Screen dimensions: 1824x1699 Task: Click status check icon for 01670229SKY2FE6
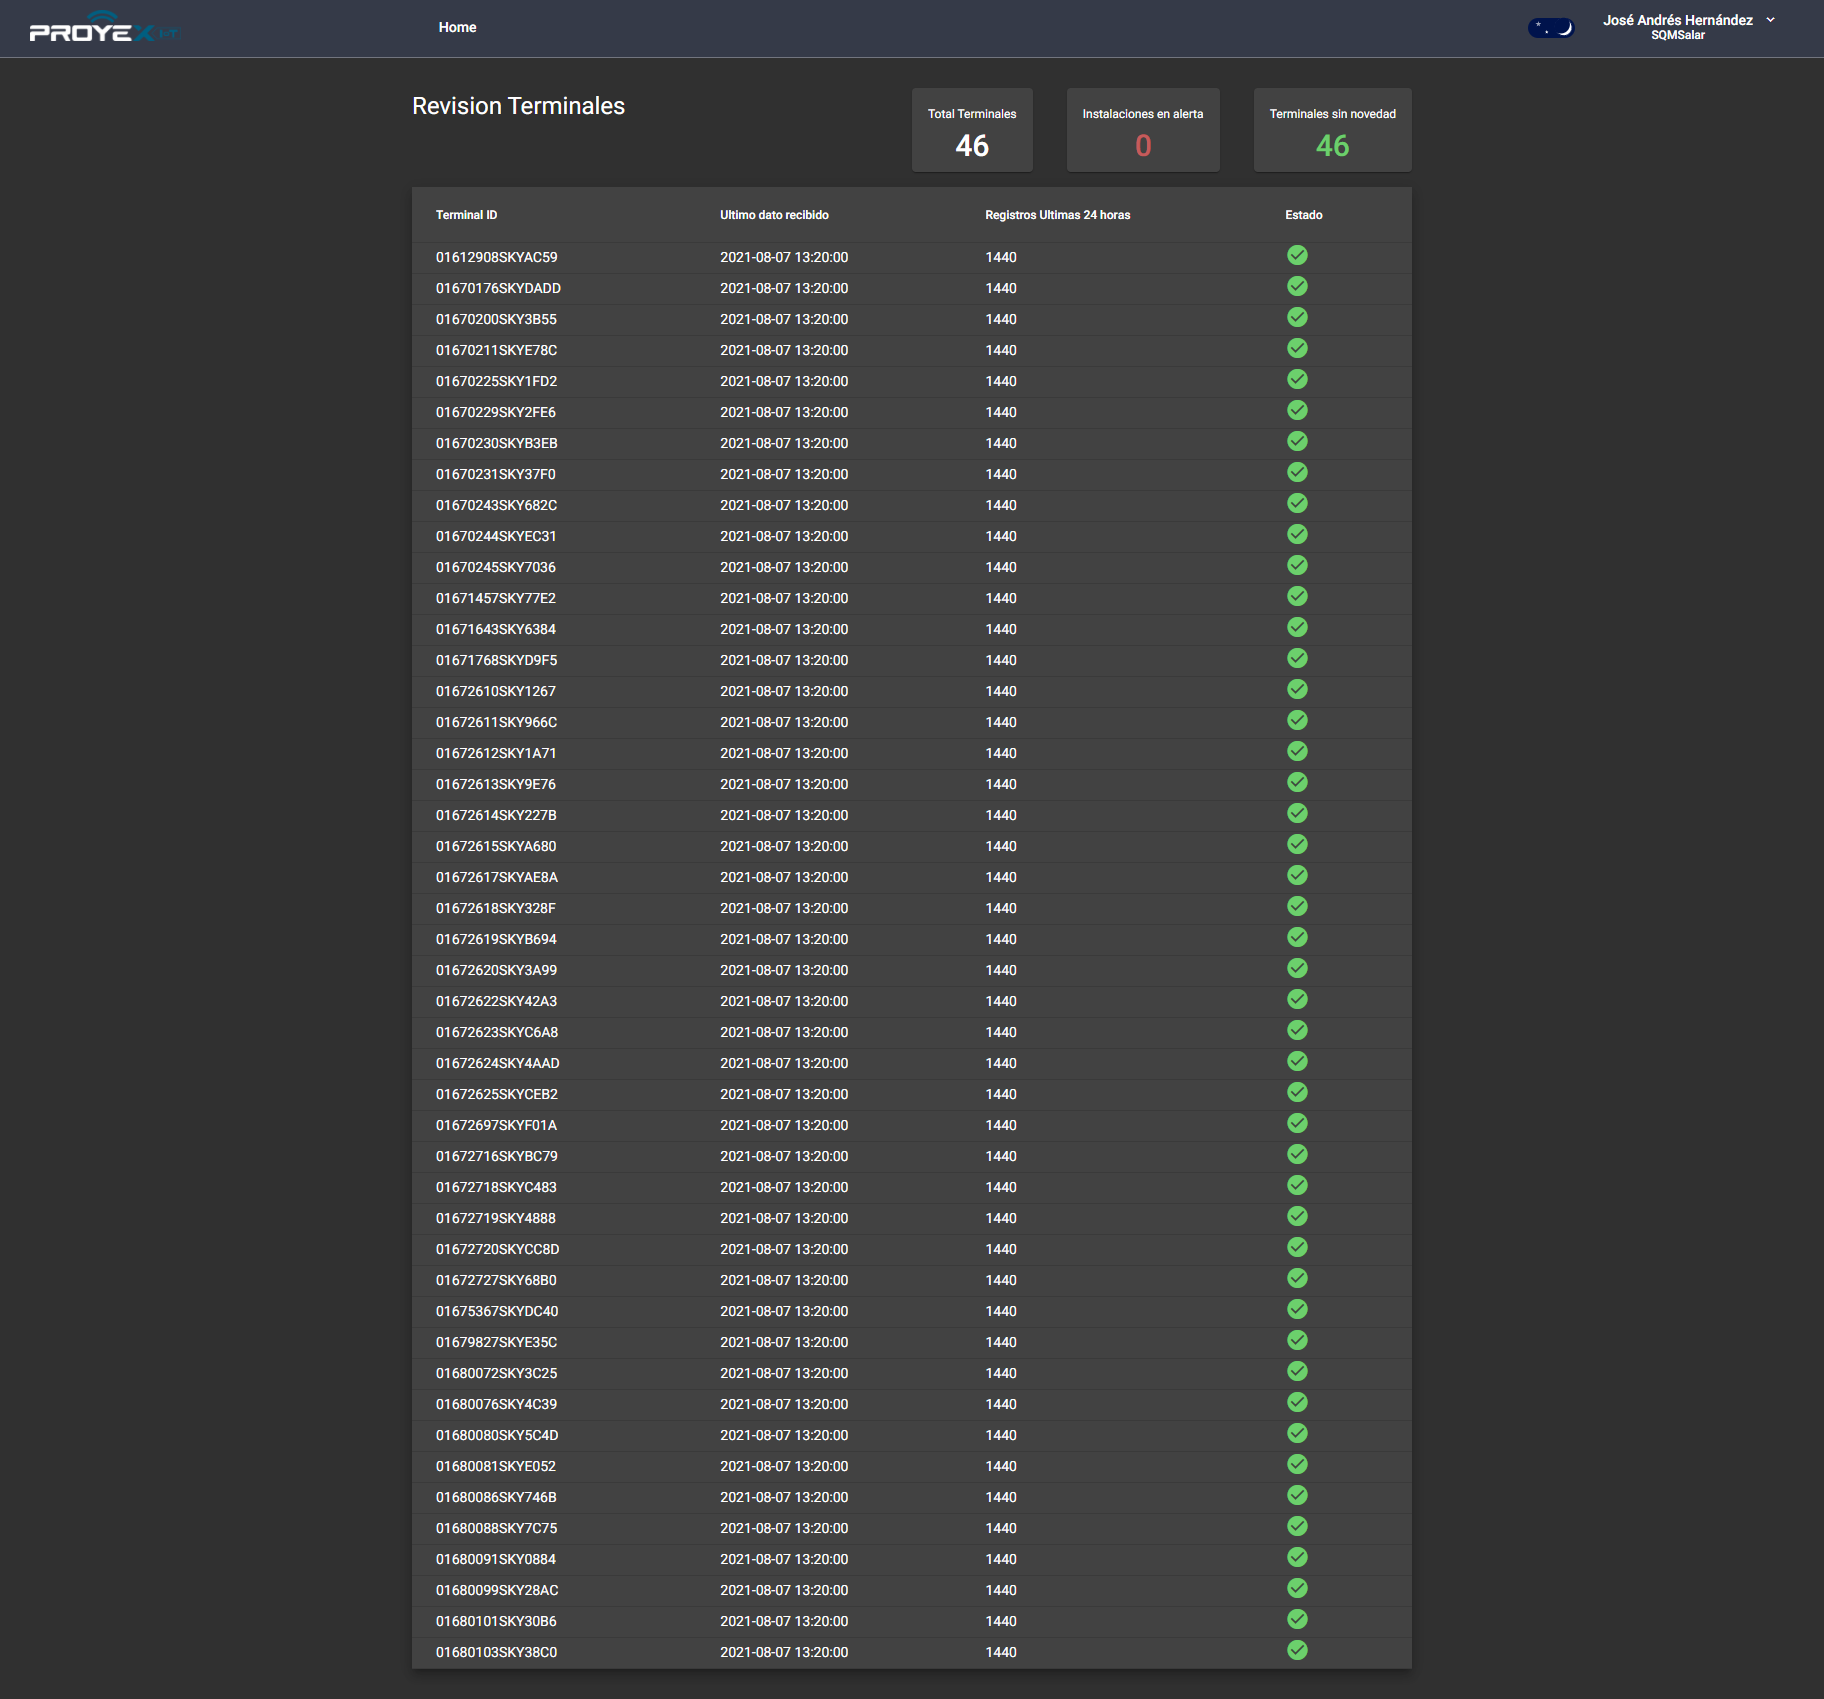click(1297, 410)
